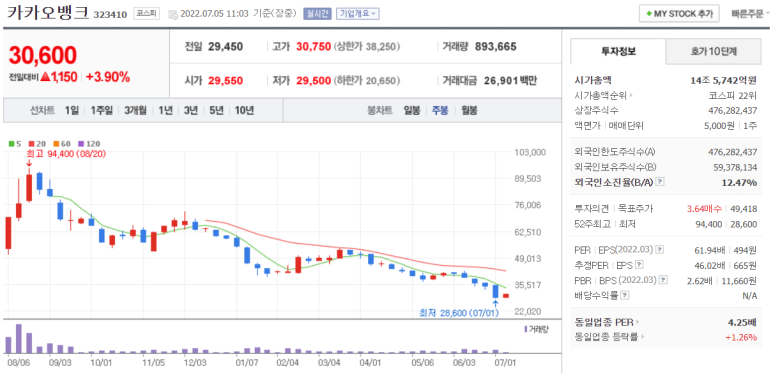This screenshot has width=773, height=373.
Task: Select the 1일 line chart period
Action: click(71, 110)
